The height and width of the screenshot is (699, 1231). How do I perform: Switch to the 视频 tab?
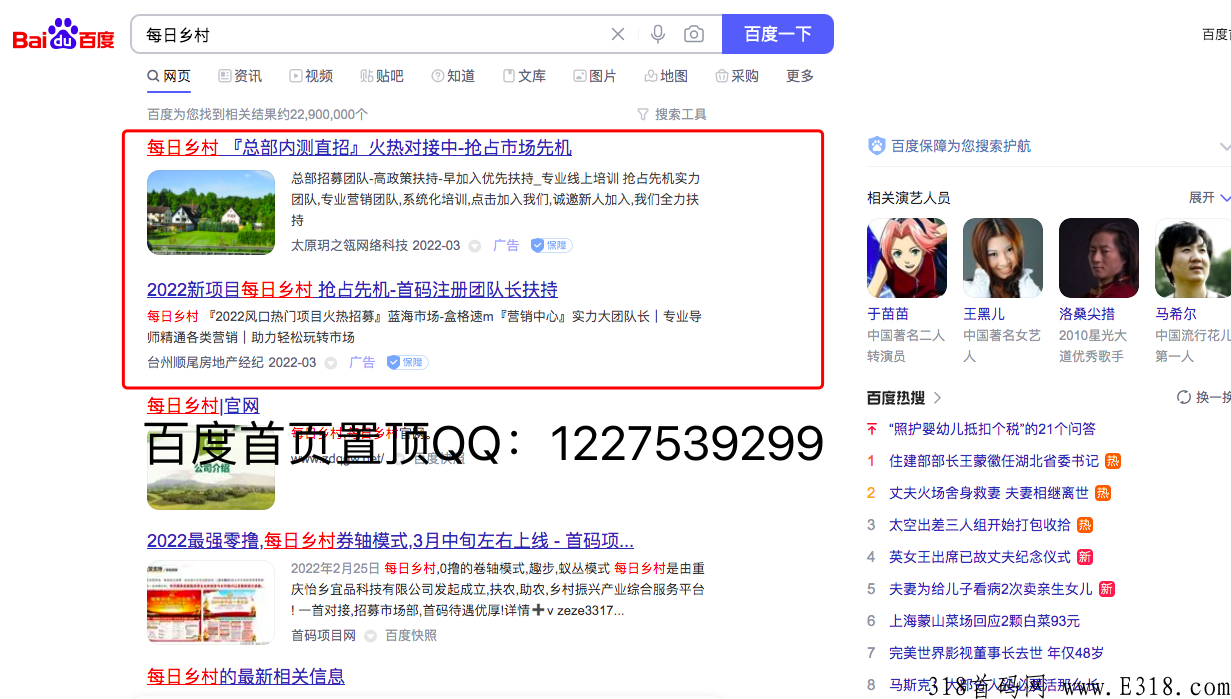(x=311, y=76)
